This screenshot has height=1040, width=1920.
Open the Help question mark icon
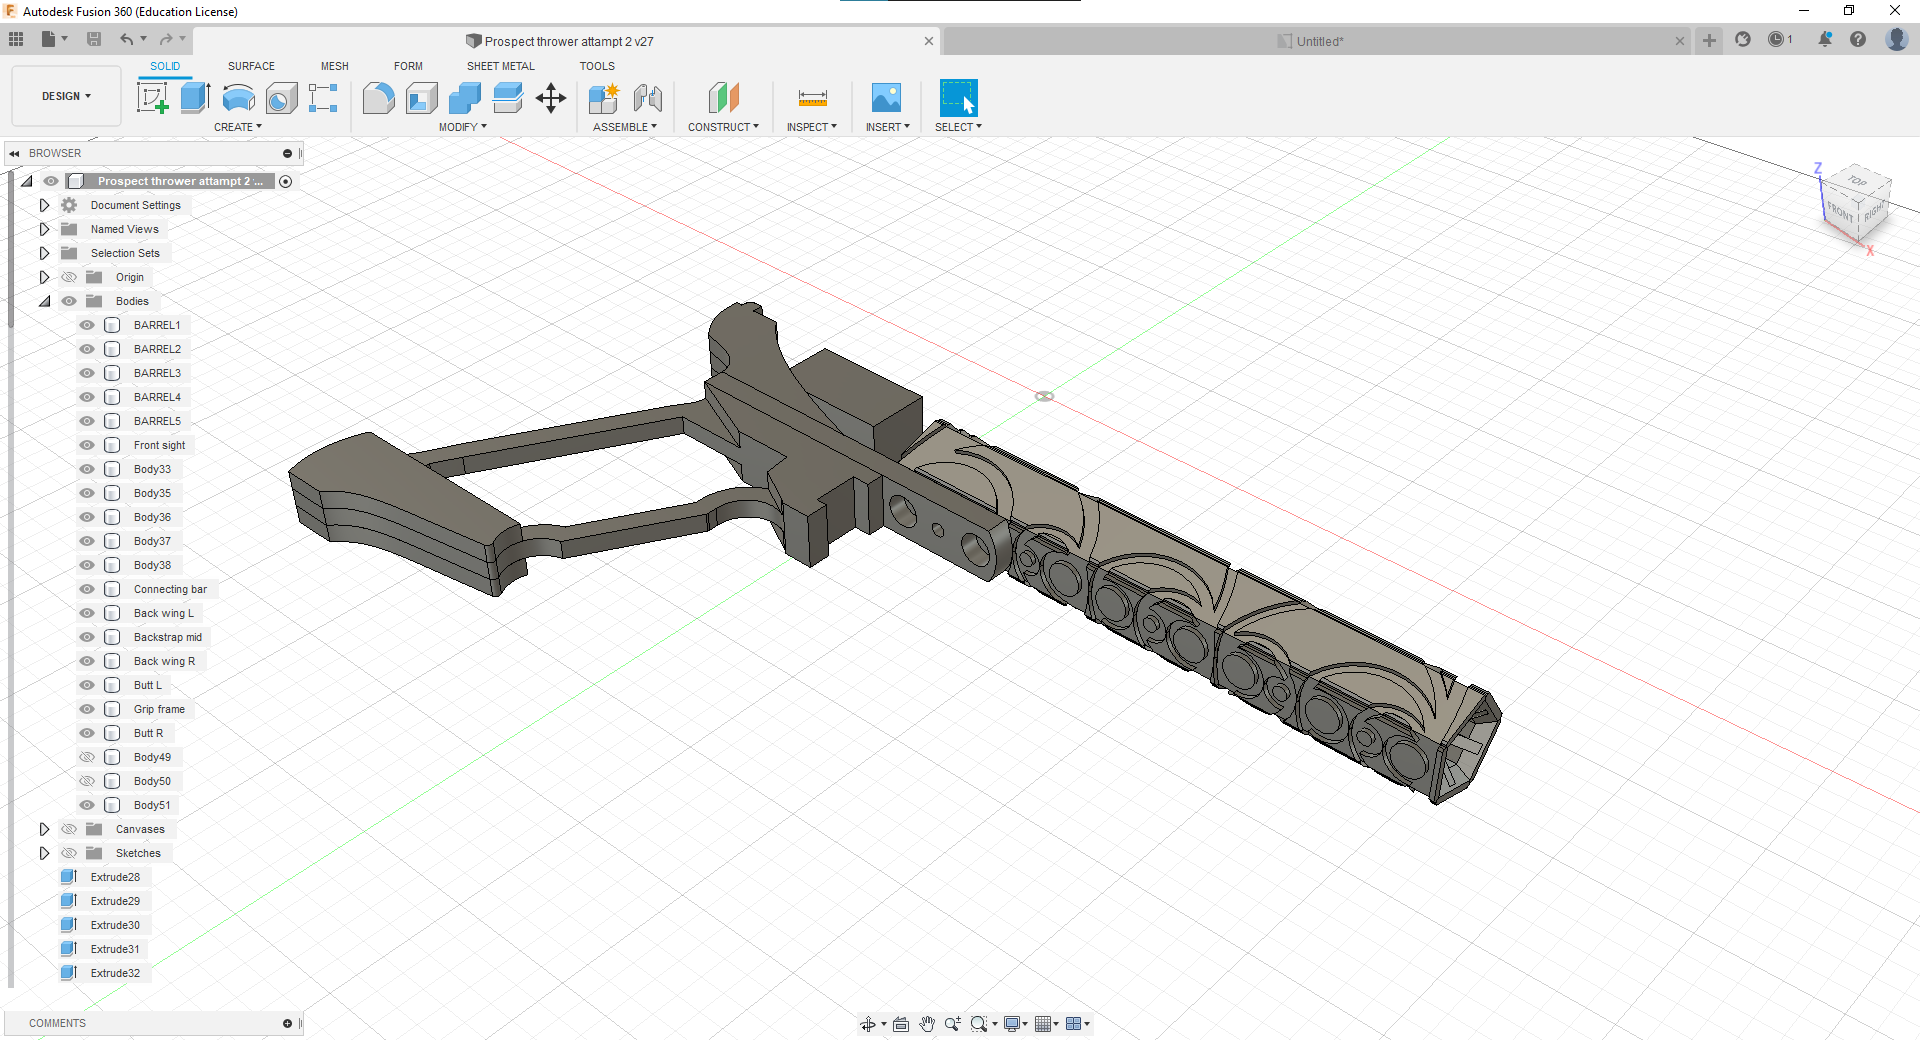pyautogui.click(x=1858, y=39)
